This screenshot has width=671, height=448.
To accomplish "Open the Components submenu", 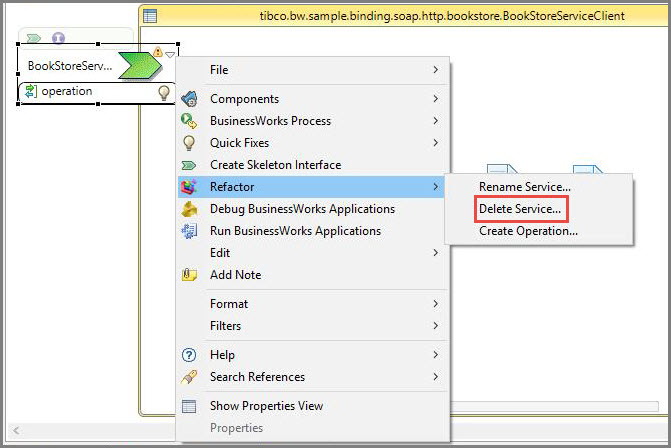I will [x=313, y=99].
